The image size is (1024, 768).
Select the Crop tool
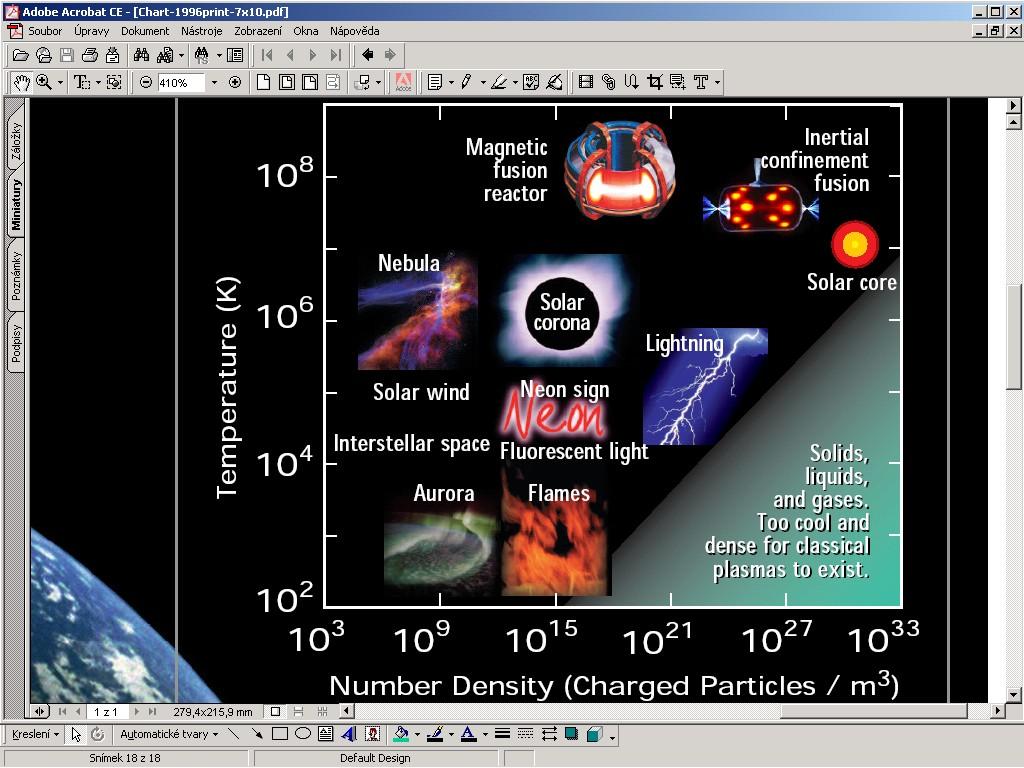pos(654,82)
